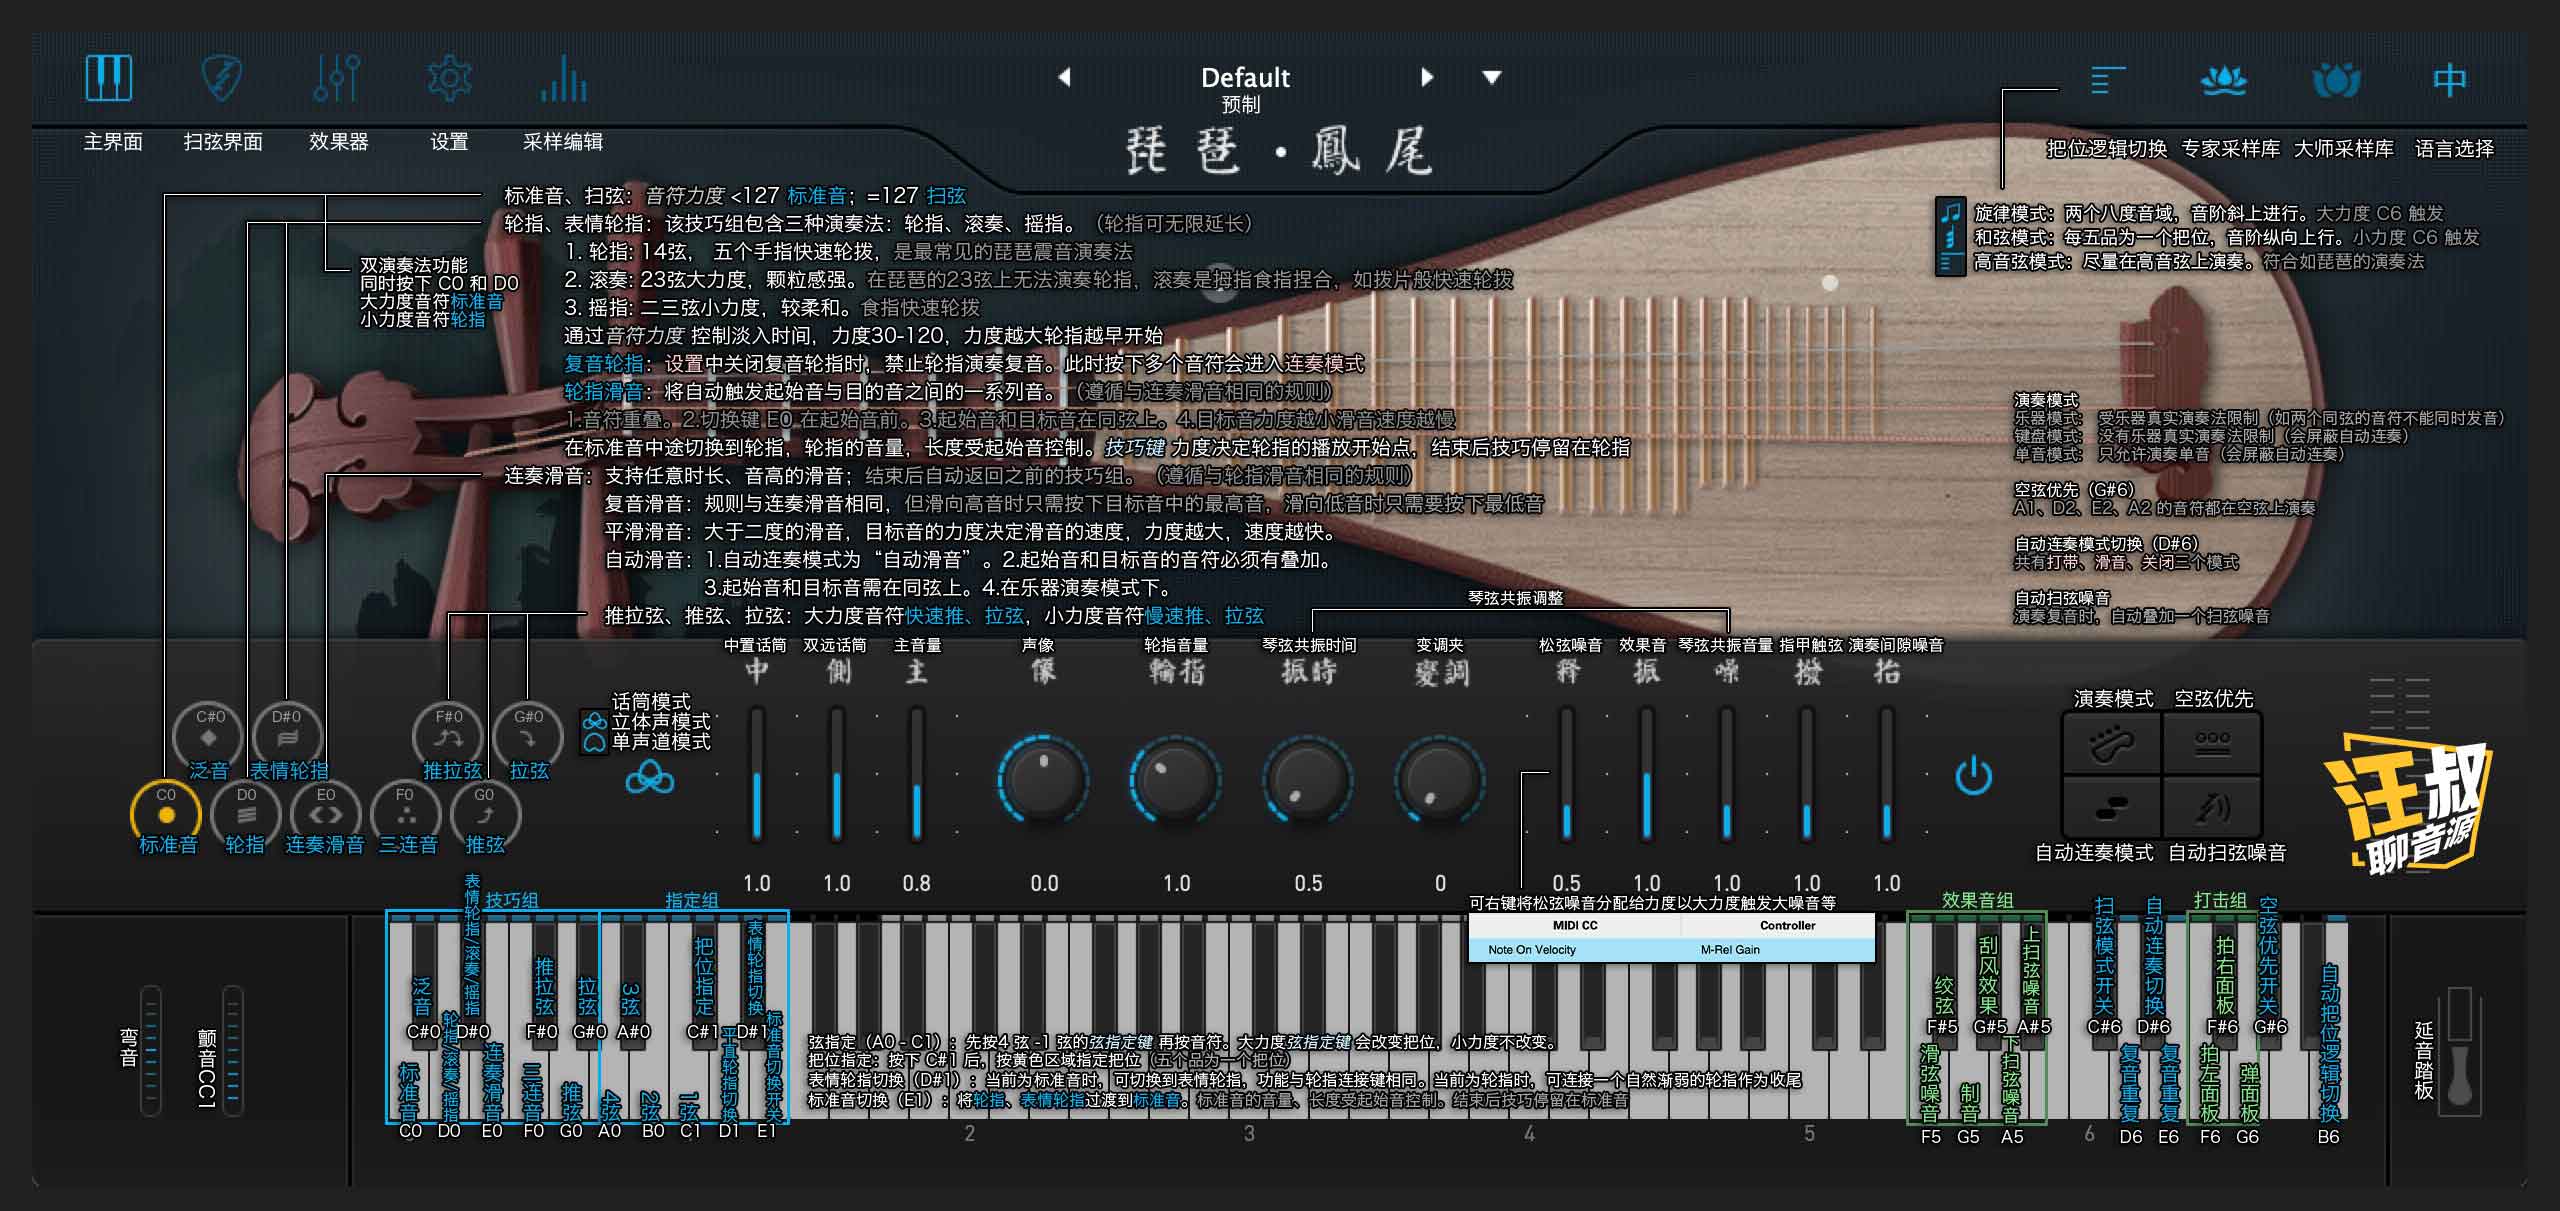
Task: Adjust the 双远话筒 side mic slider
Action: tap(837, 772)
